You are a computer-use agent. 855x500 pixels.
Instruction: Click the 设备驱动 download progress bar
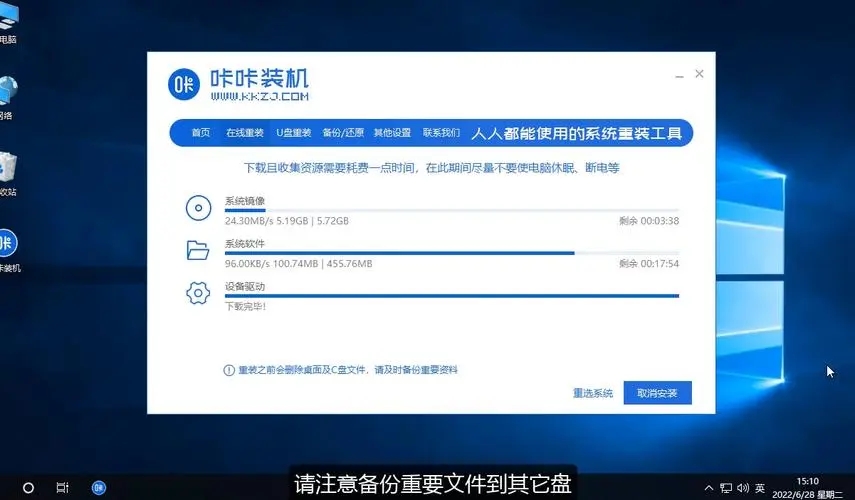[451, 296]
